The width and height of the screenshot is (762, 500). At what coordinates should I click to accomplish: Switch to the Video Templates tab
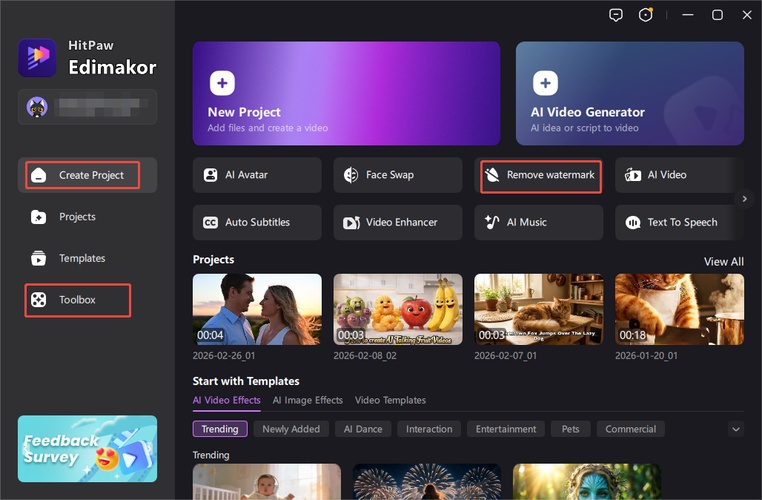390,400
